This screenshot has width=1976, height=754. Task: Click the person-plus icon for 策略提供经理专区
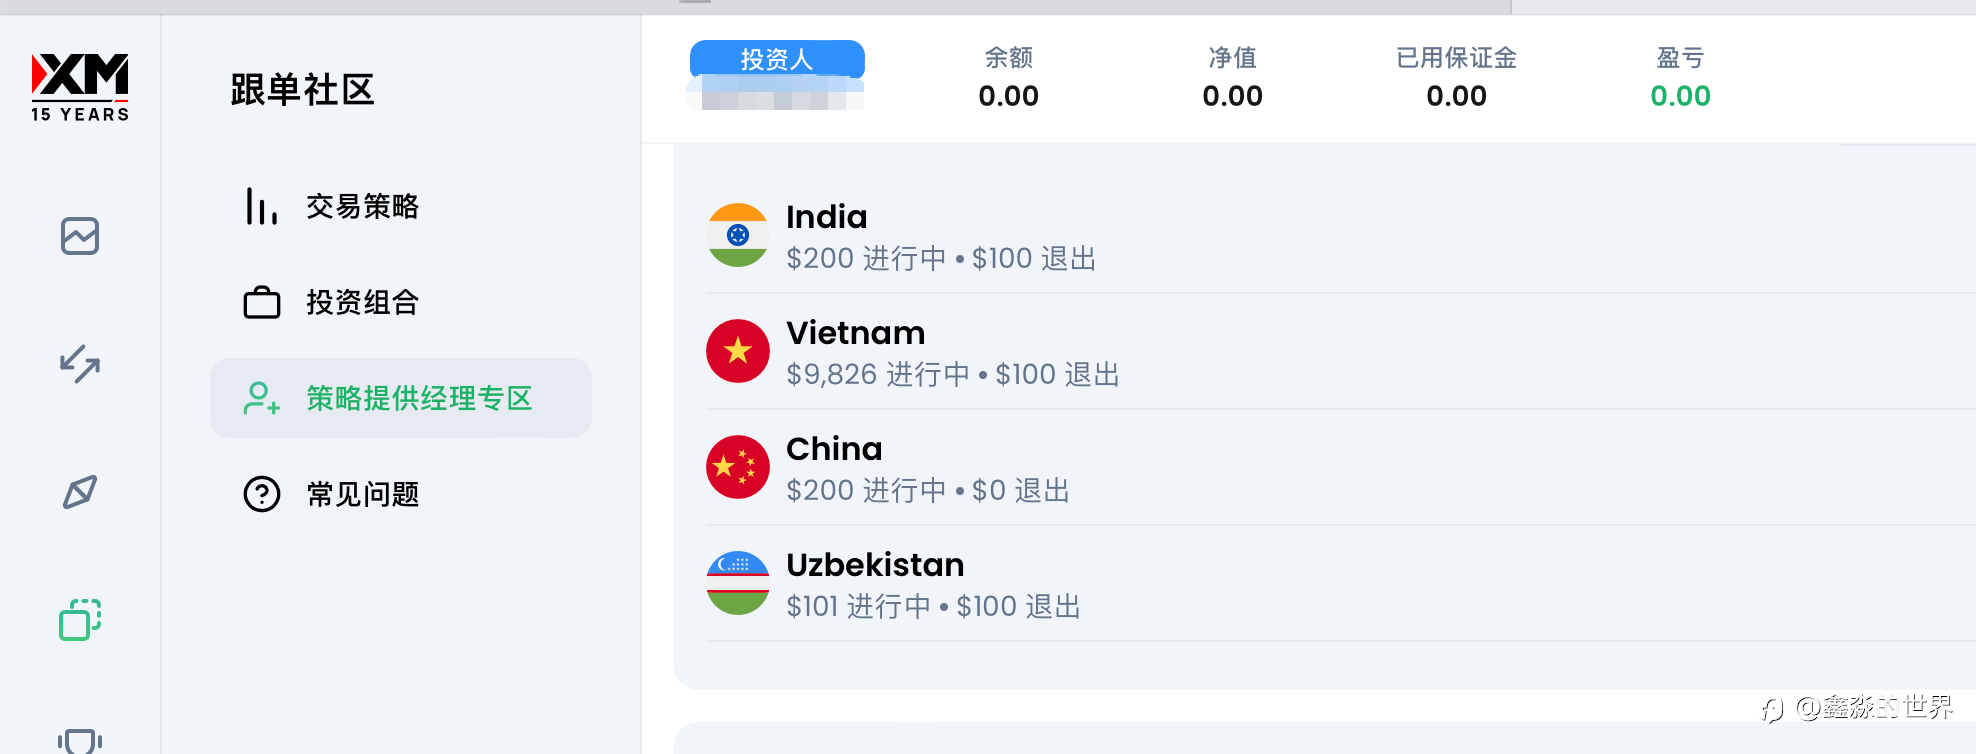coord(261,398)
